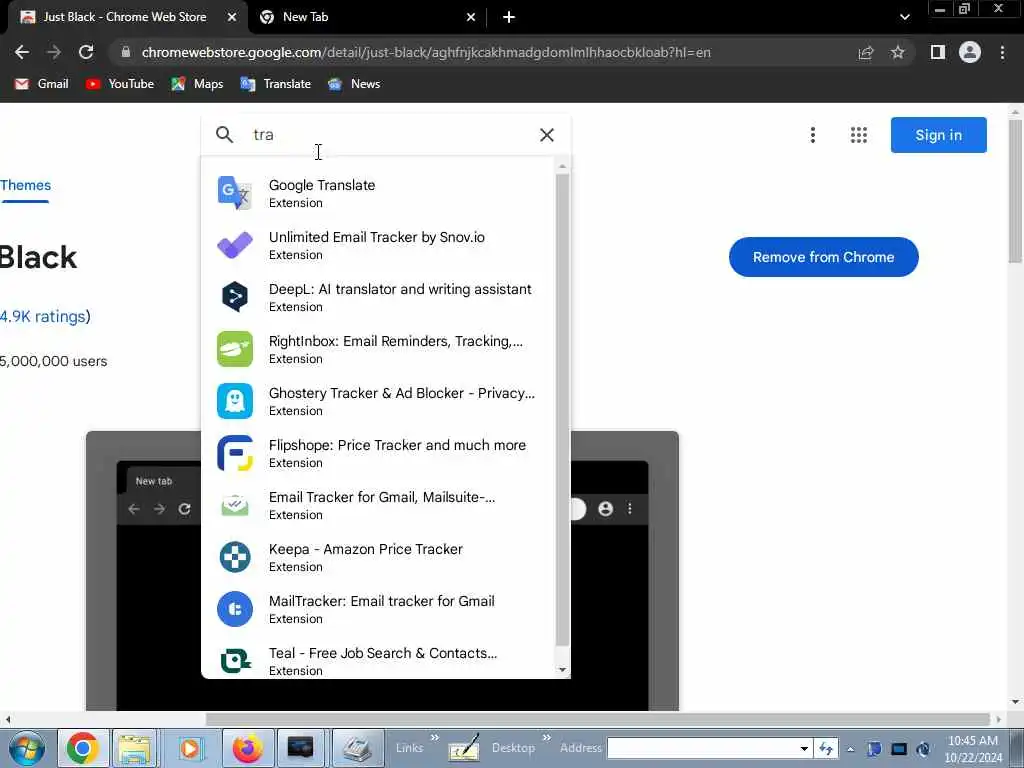Screen dimensions: 1024x768
Task: Bookmark this page with the star
Action: [x=897, y=52]
